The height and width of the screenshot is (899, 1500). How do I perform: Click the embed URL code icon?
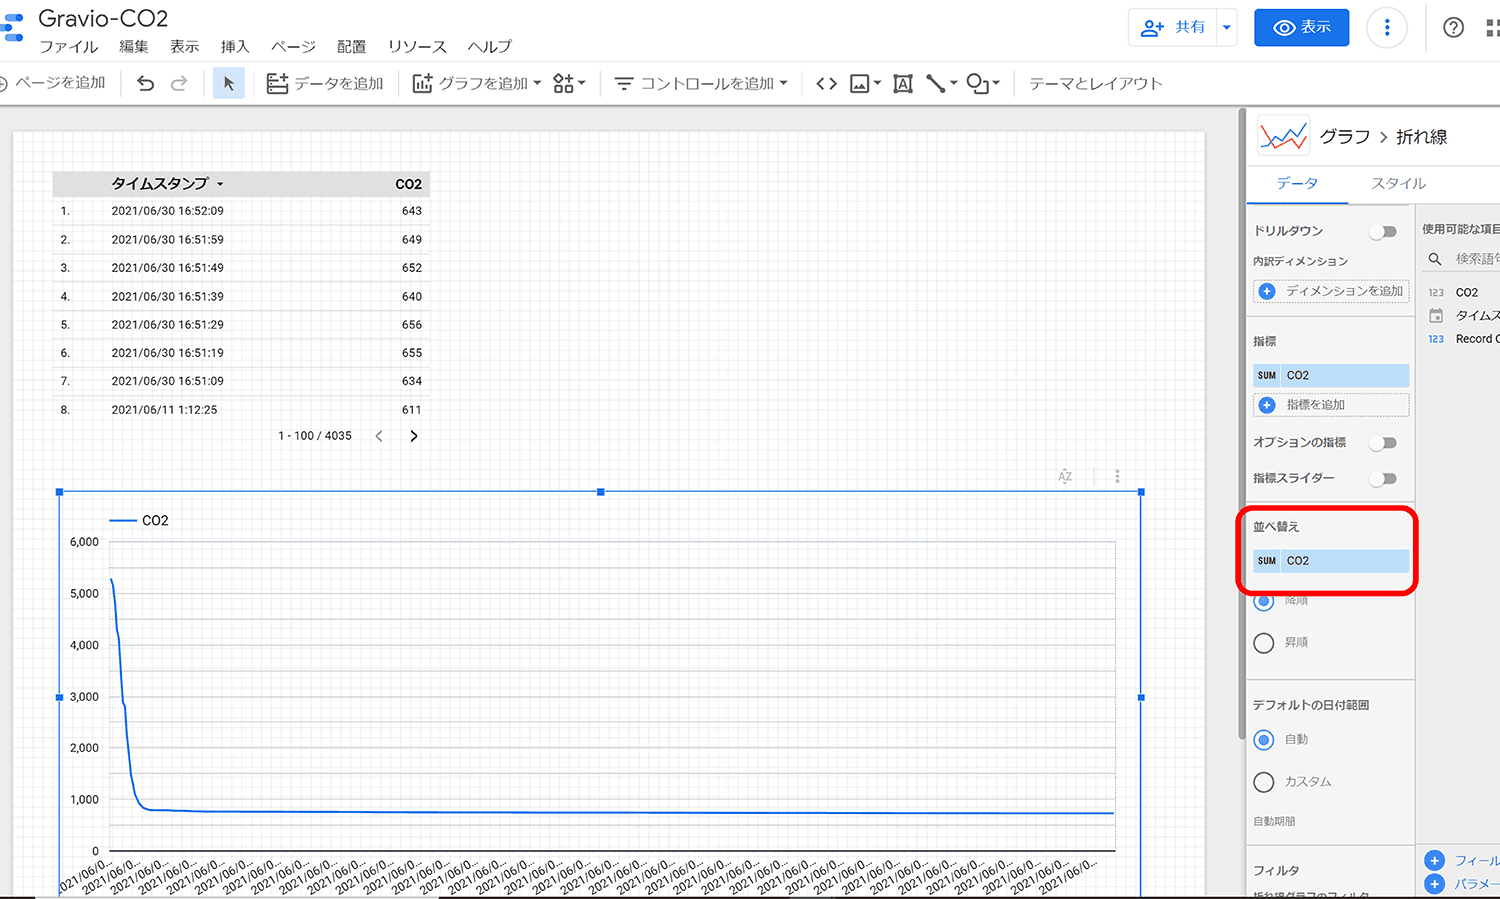pyautogui.click(x=826, y=84)
